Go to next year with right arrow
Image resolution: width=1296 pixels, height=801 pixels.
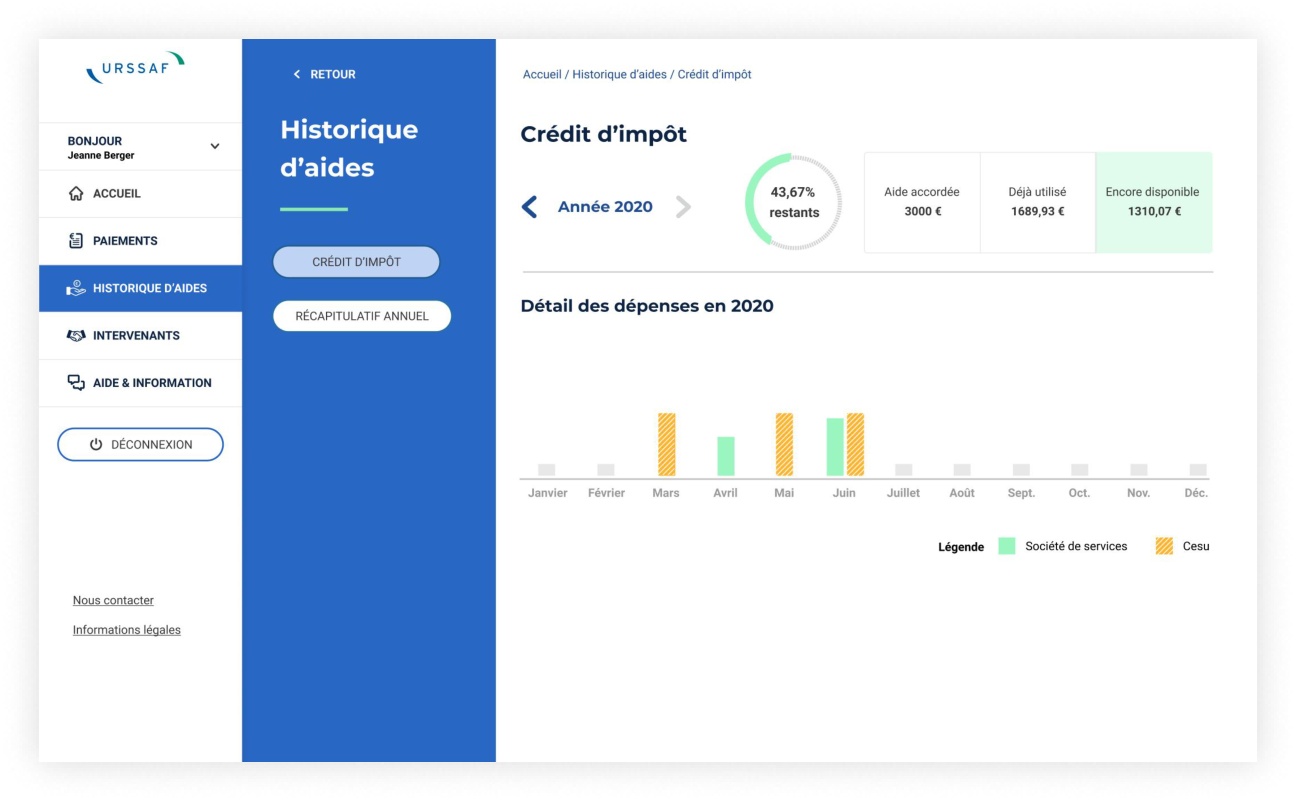683,207
